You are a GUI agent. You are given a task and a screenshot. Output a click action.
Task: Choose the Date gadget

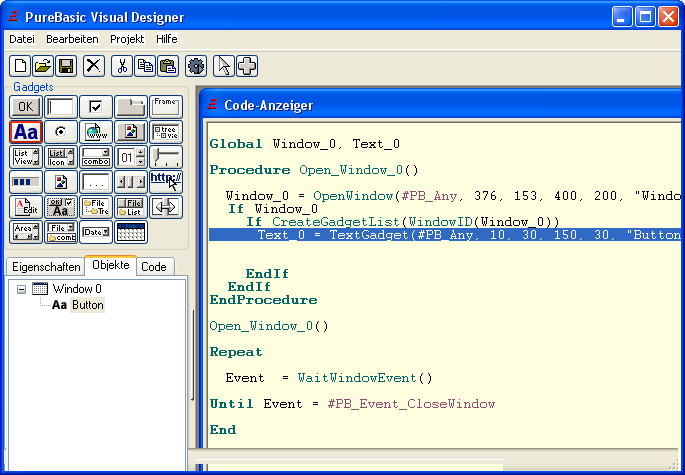pos(96,232)
